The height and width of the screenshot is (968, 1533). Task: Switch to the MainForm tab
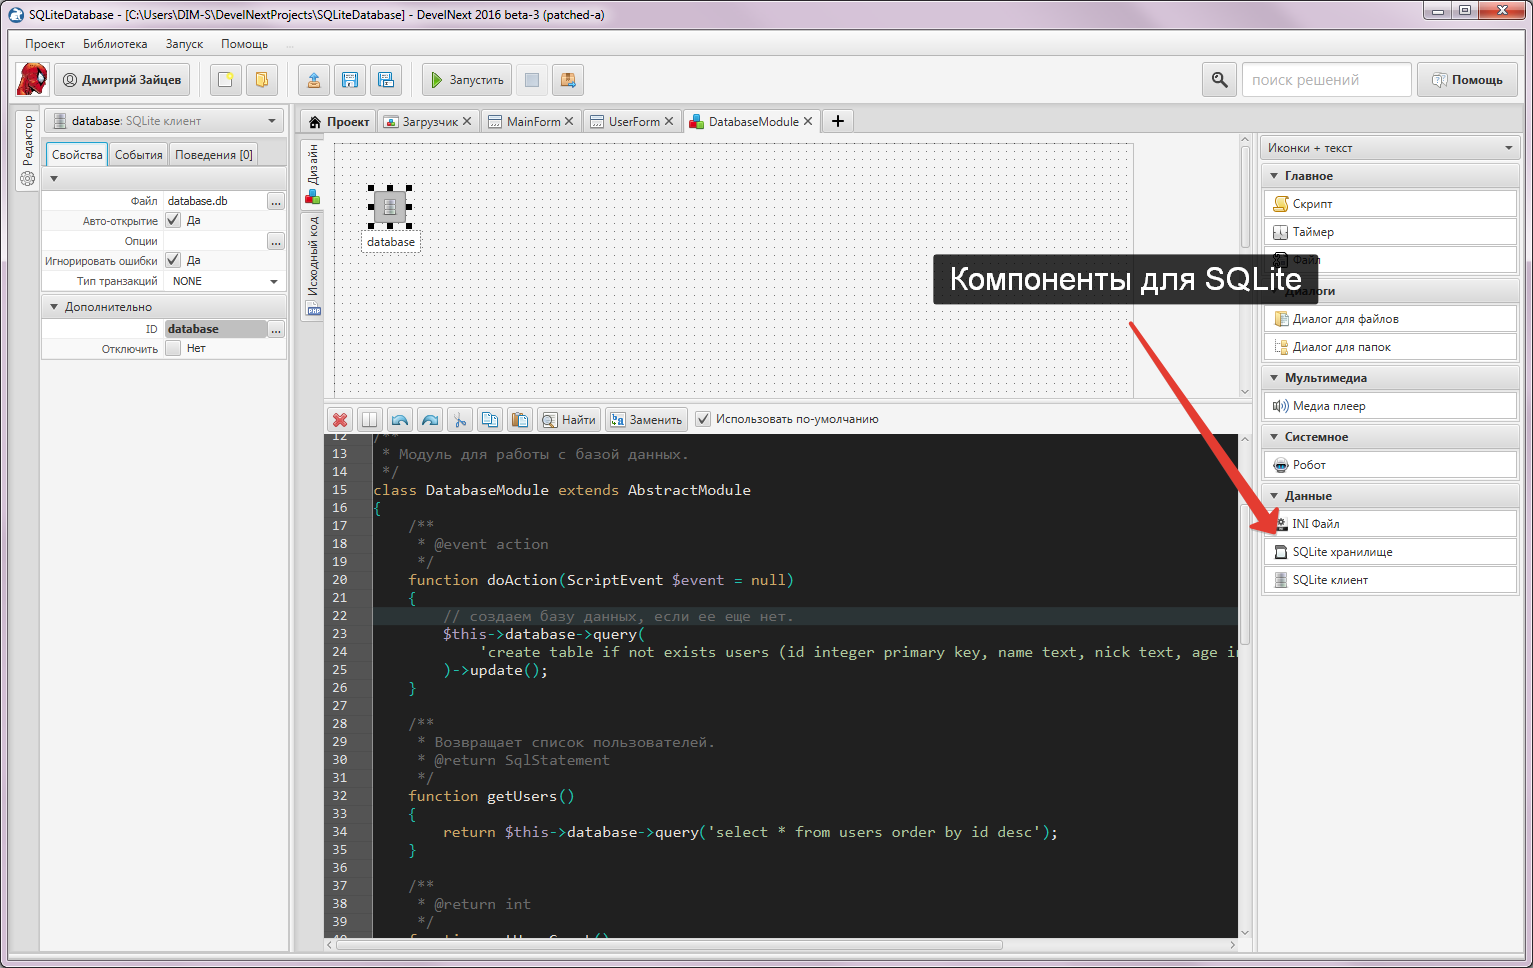pyautogui.click(x=533, y=122)
